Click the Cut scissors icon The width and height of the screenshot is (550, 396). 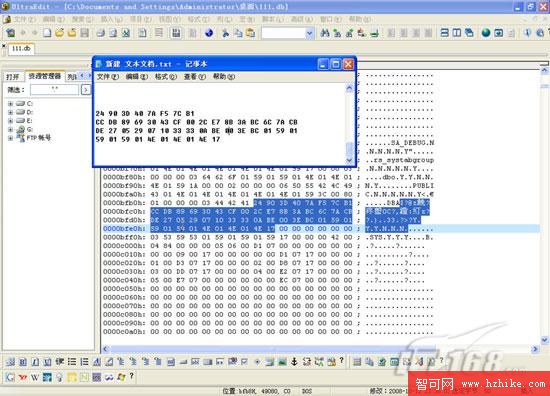226,33
